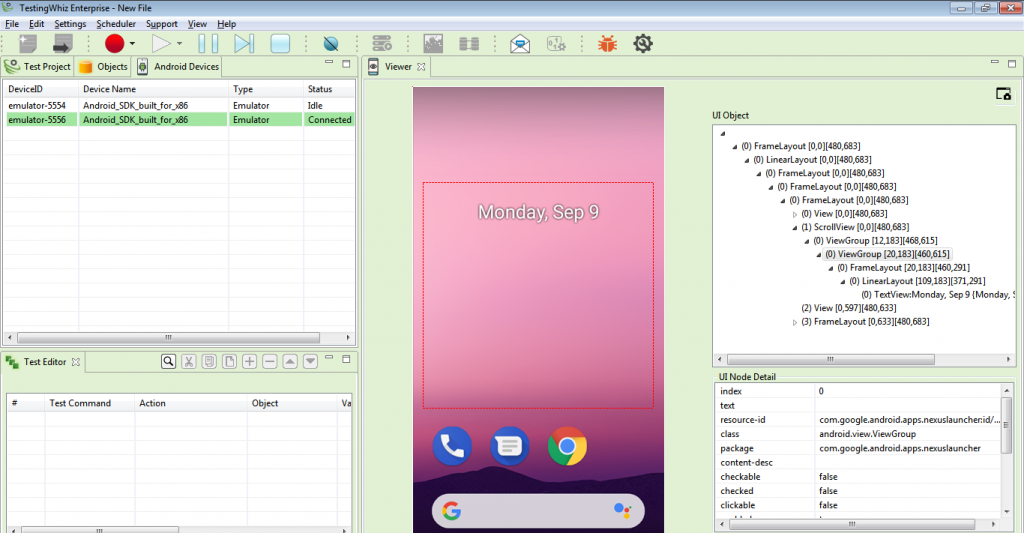Click the binary data settings toolbar icon
Image resolution: width=1024 pixels, height=533 pixels.
click(x=556, y=44)
